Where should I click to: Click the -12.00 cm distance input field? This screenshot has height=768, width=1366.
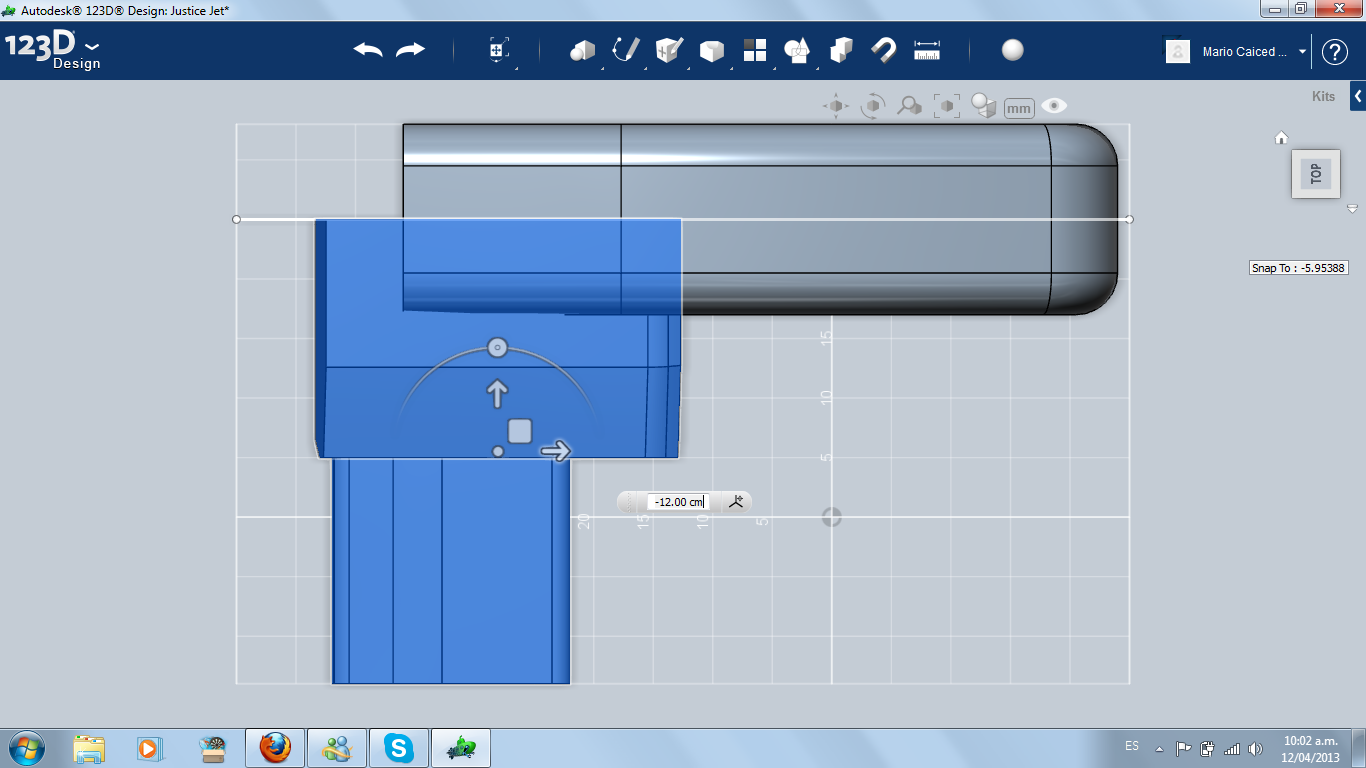click(x=677, y=502)
